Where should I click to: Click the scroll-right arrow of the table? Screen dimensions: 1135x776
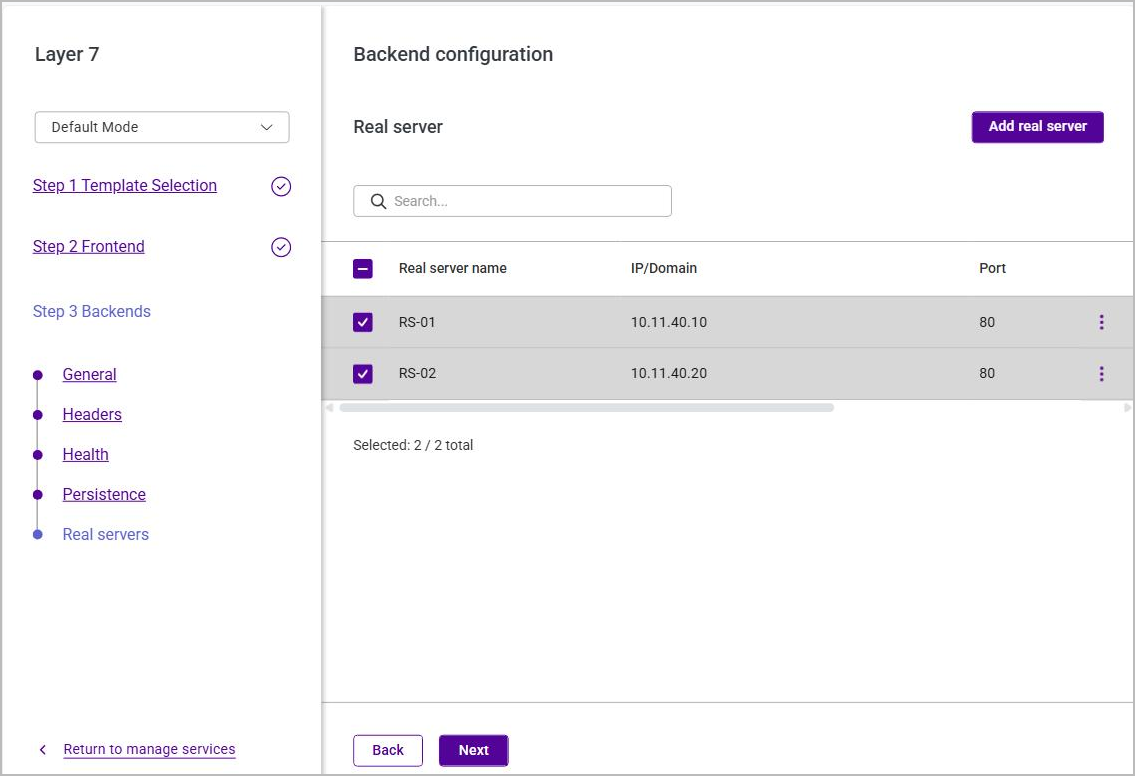pos(1126,408)
